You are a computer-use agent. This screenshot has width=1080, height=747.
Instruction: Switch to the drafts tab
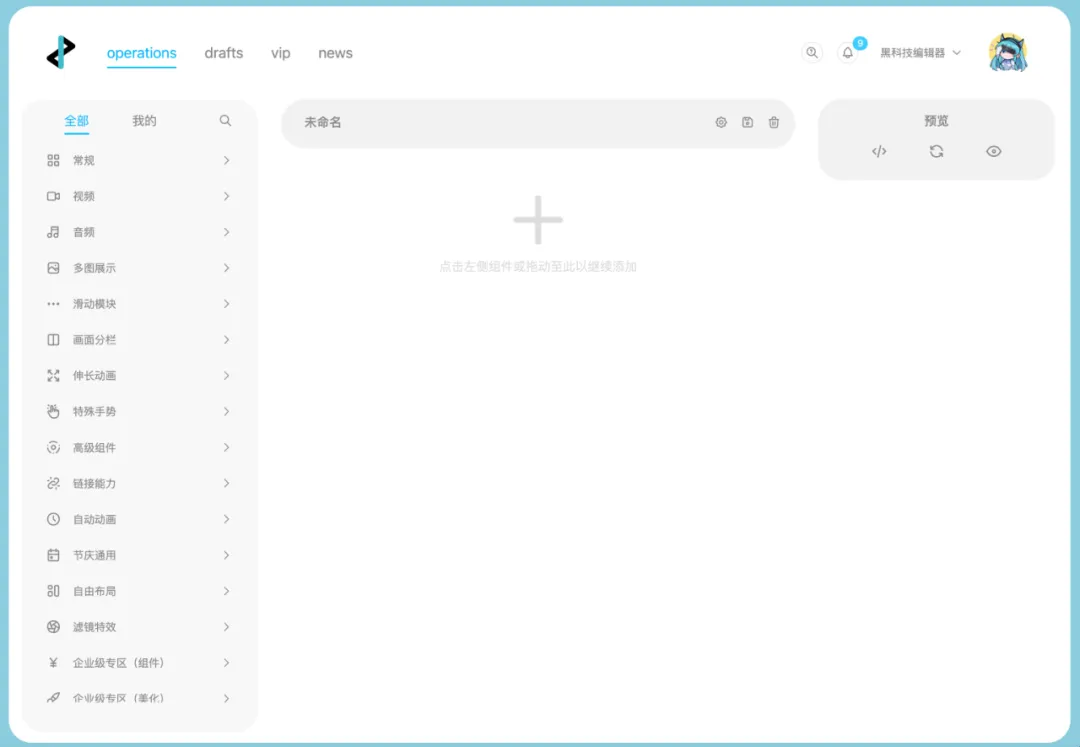(x=223, y=53)
